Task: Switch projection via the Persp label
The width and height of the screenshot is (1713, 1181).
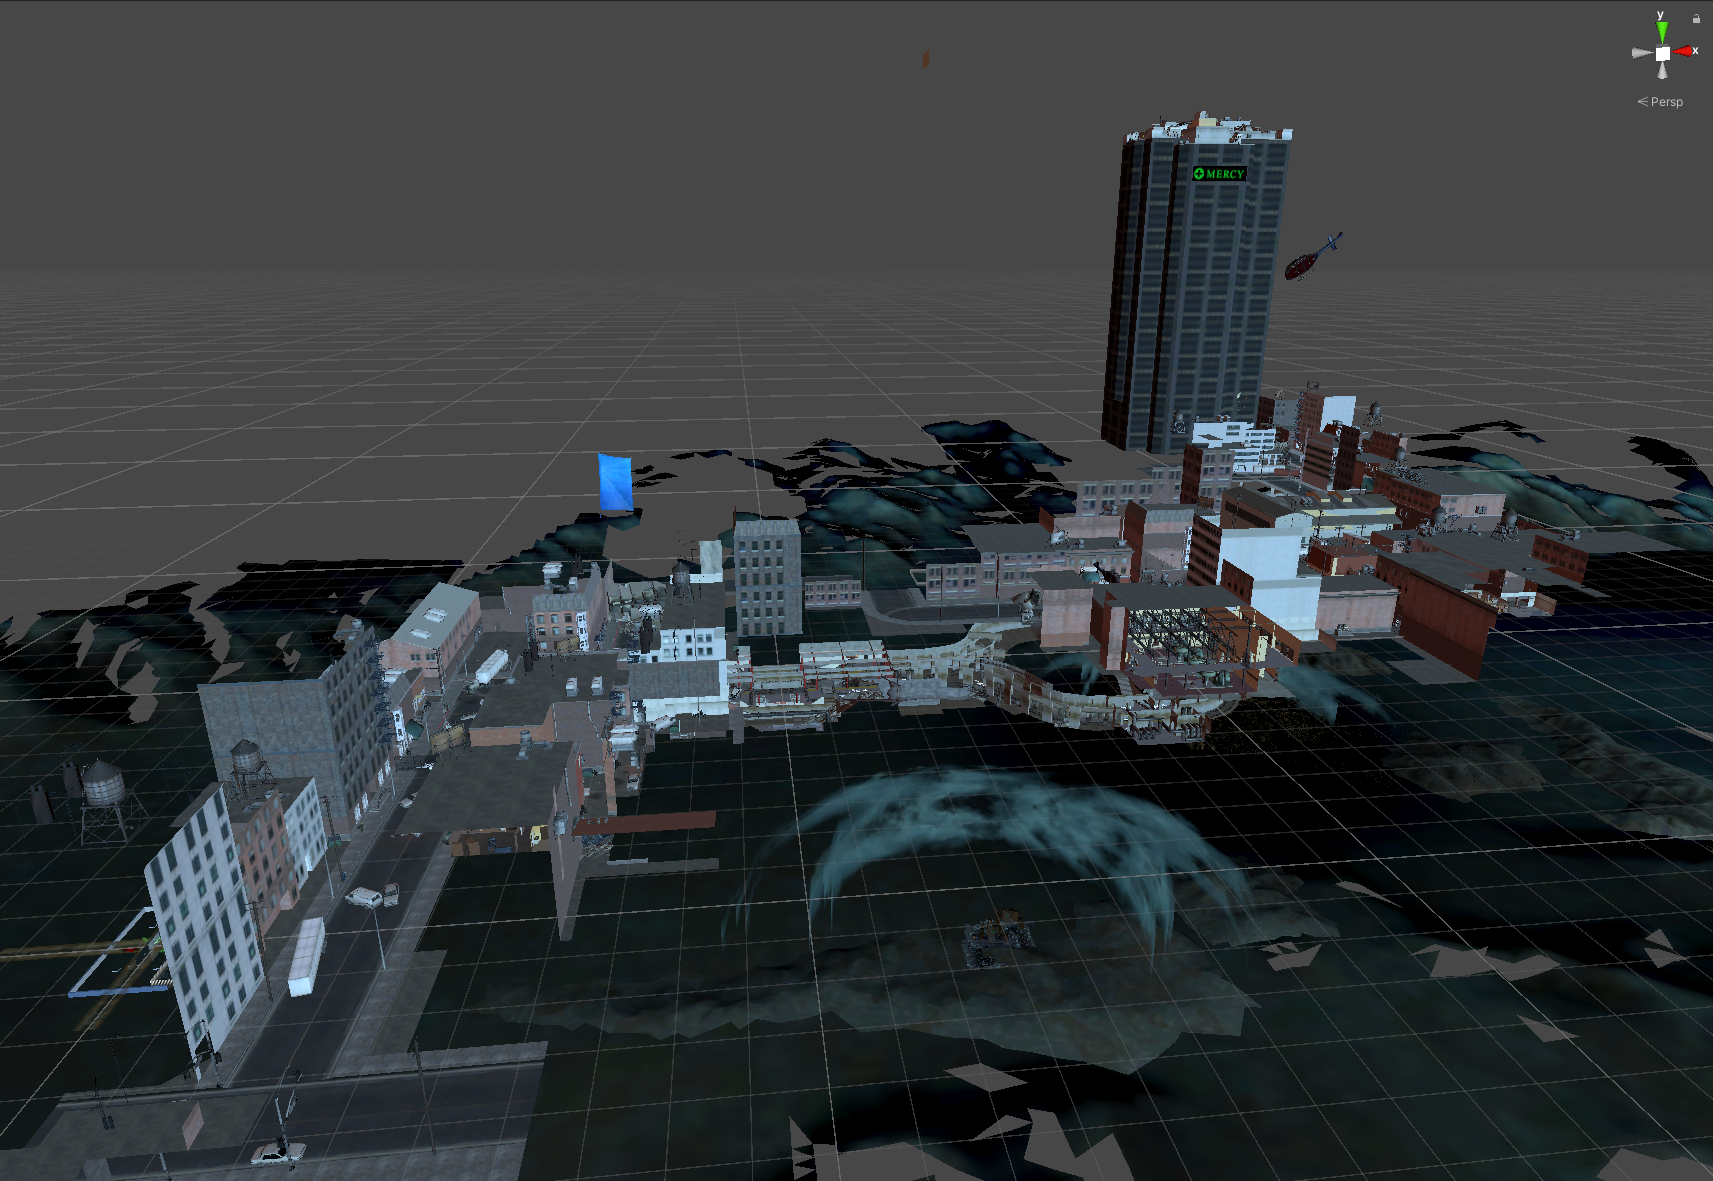Action: 1665,102
